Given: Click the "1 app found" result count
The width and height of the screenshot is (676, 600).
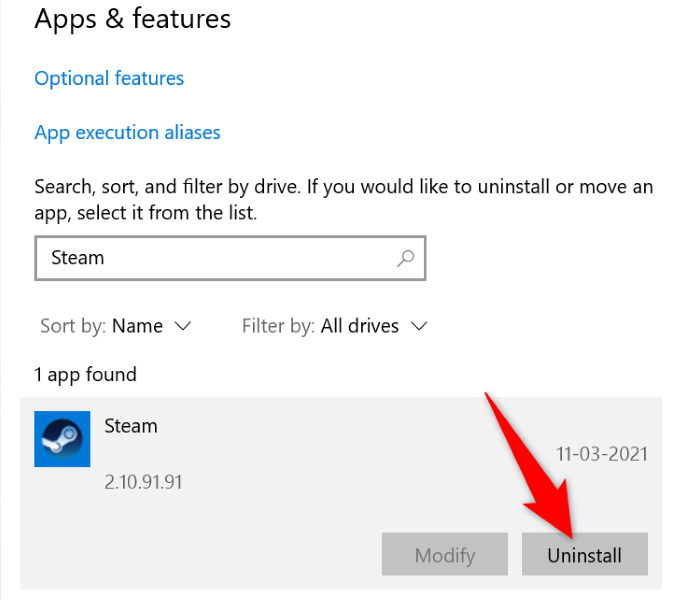Looking at the screenshot, I should tap(85, 375).
